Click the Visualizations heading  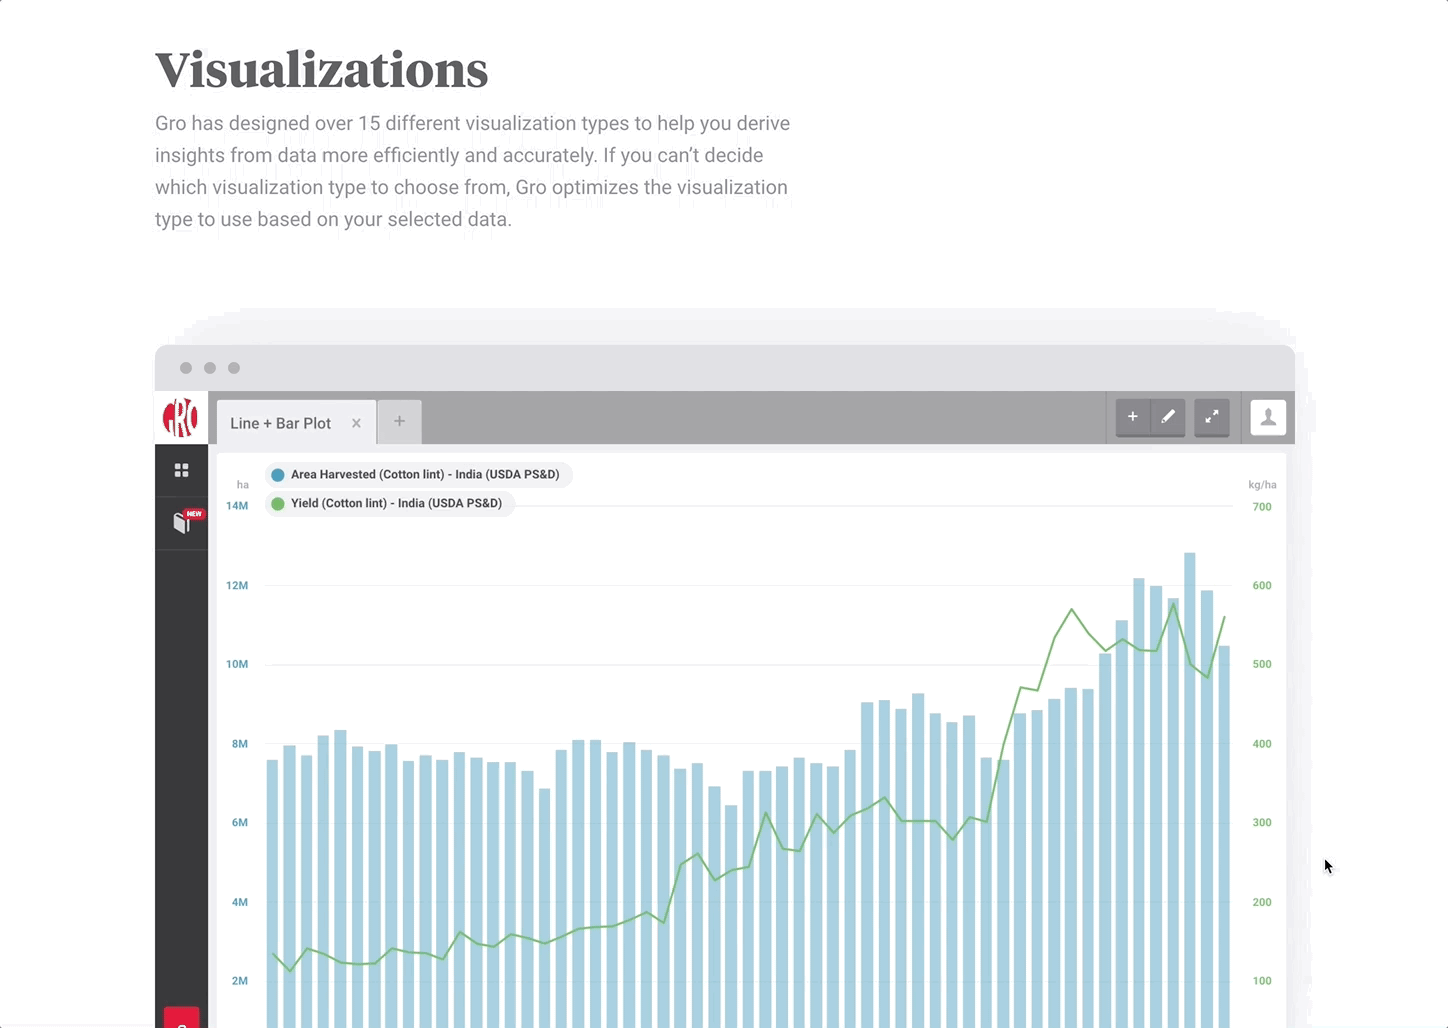322,70
